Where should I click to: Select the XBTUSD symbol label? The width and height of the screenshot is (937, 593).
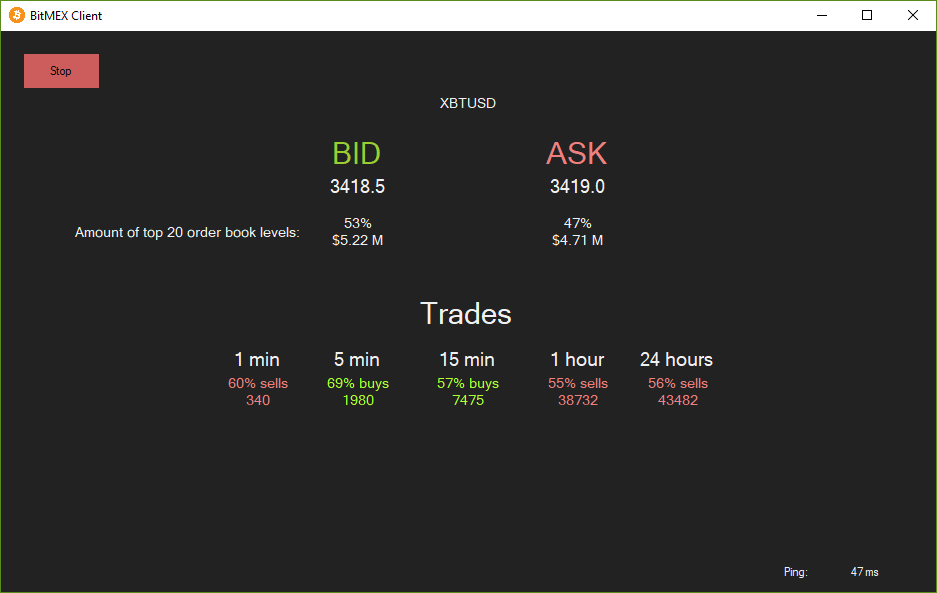[x=468, y=103]
